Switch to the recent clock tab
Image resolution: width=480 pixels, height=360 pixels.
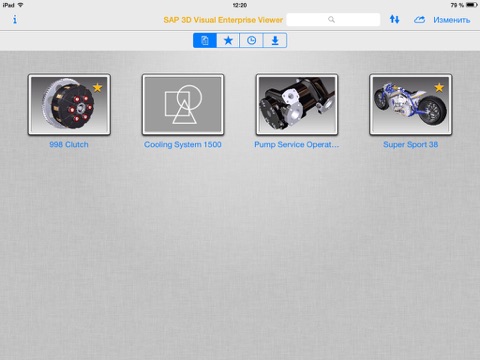[x=252, y=40]
